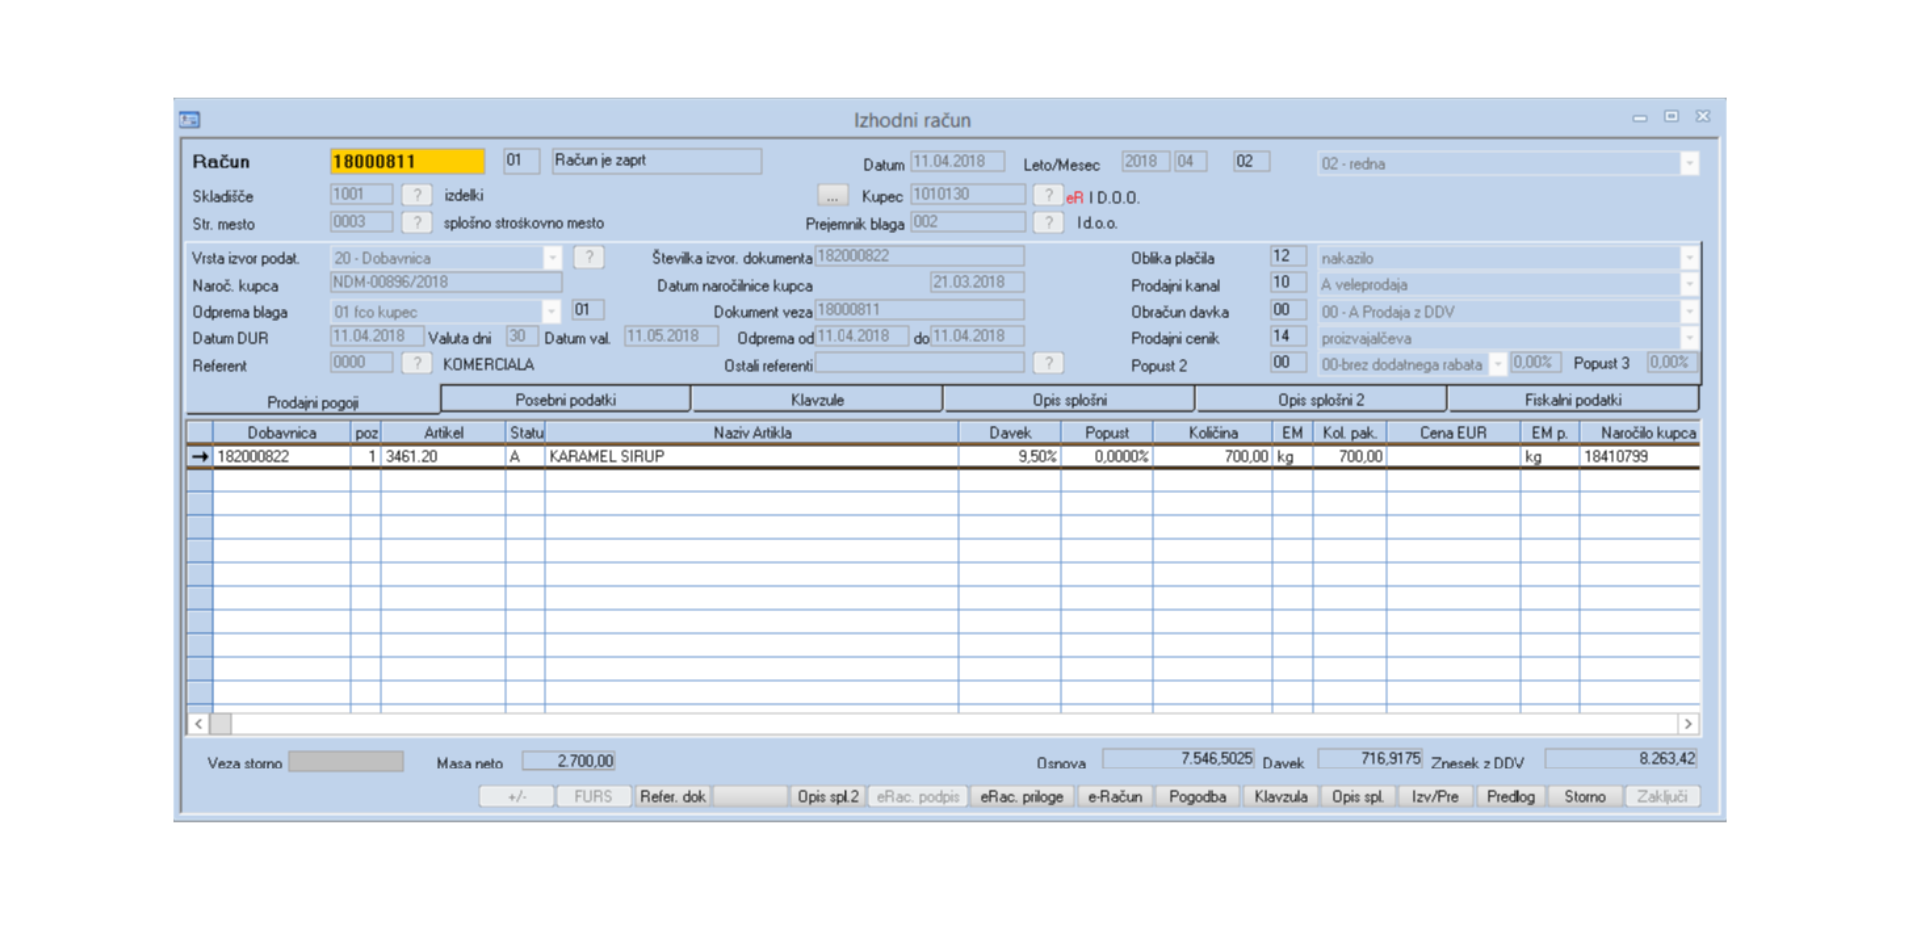Screen dimensions: 1914x926
Task: Open Skladišče lookup question-mark button
Action: [x=417, y=195]
